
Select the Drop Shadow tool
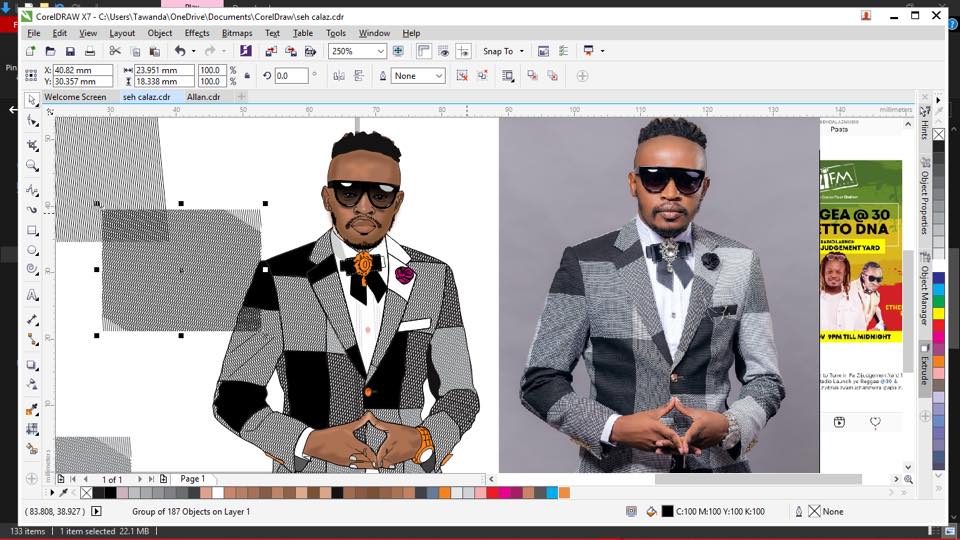[32, 365]
